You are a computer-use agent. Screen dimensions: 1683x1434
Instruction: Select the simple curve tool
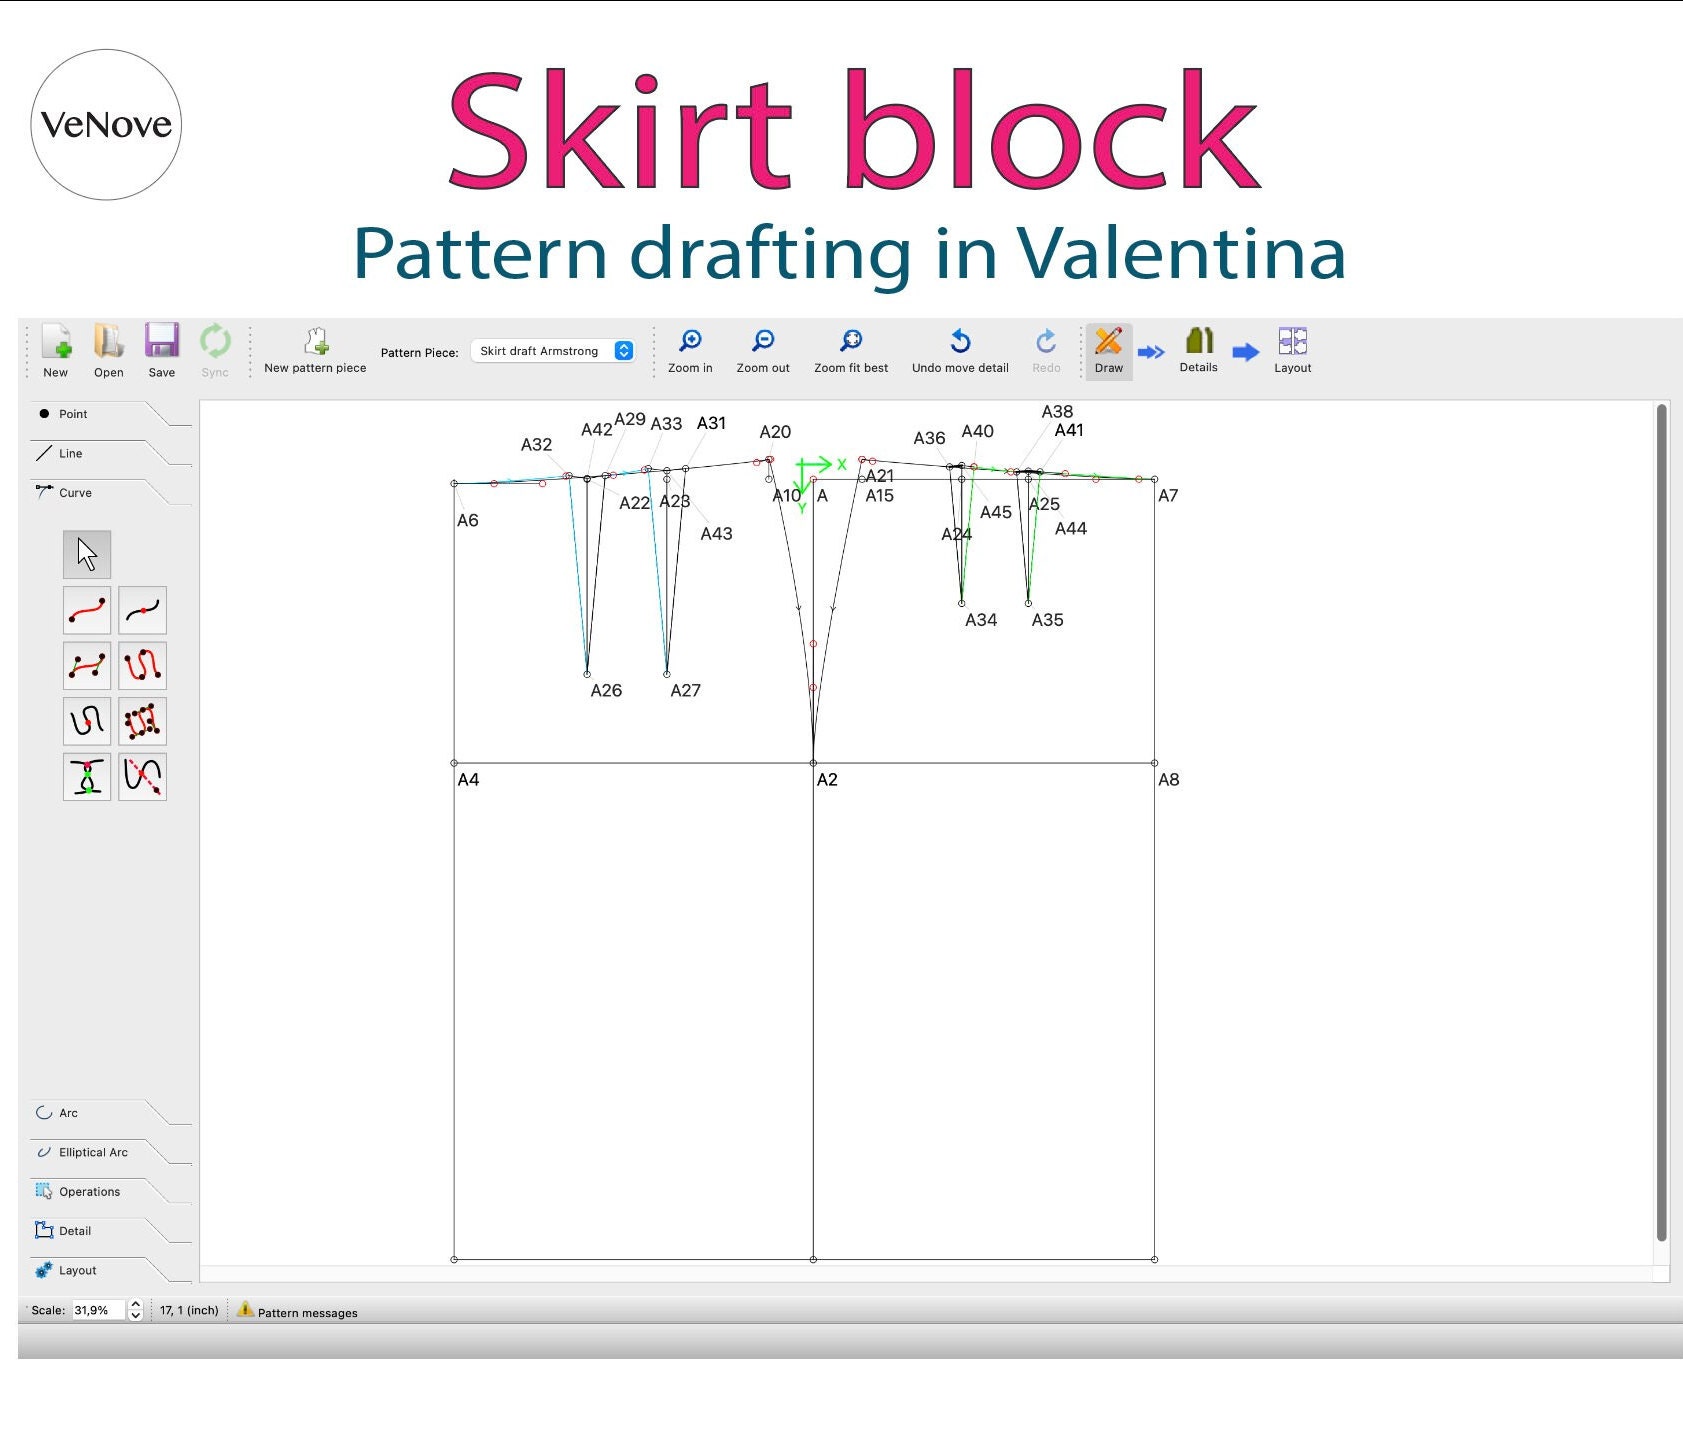tap(85, 610)
